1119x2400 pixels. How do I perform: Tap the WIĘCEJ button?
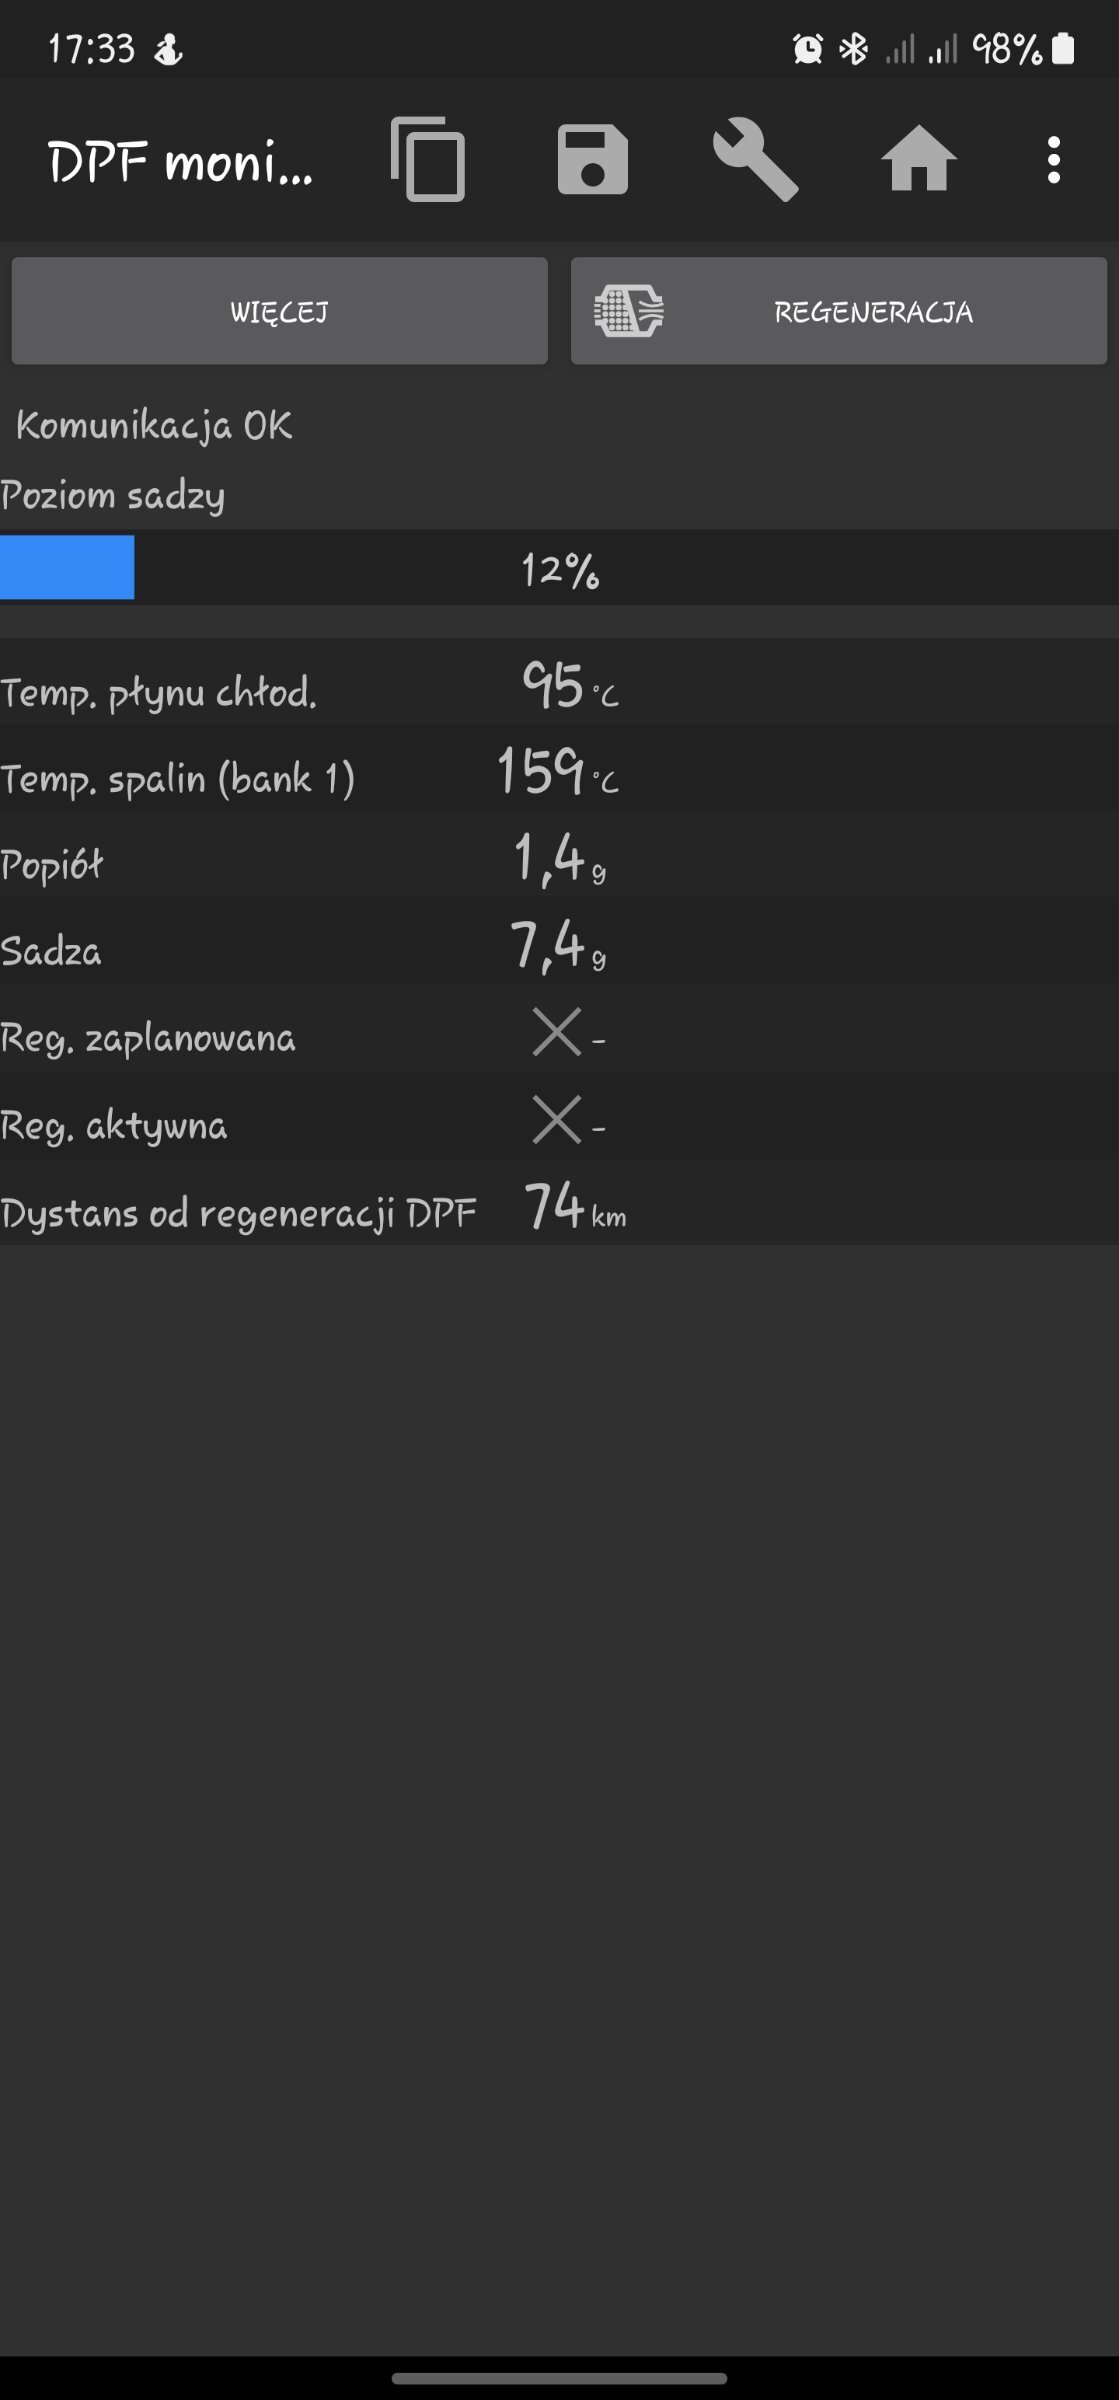[279, 311]
